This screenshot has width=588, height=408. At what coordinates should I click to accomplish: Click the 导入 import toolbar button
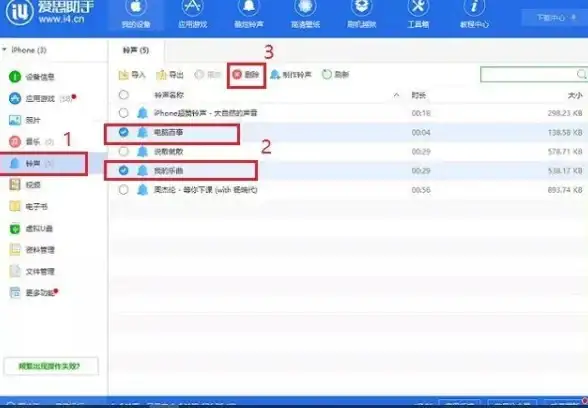(x=132, y=75)
